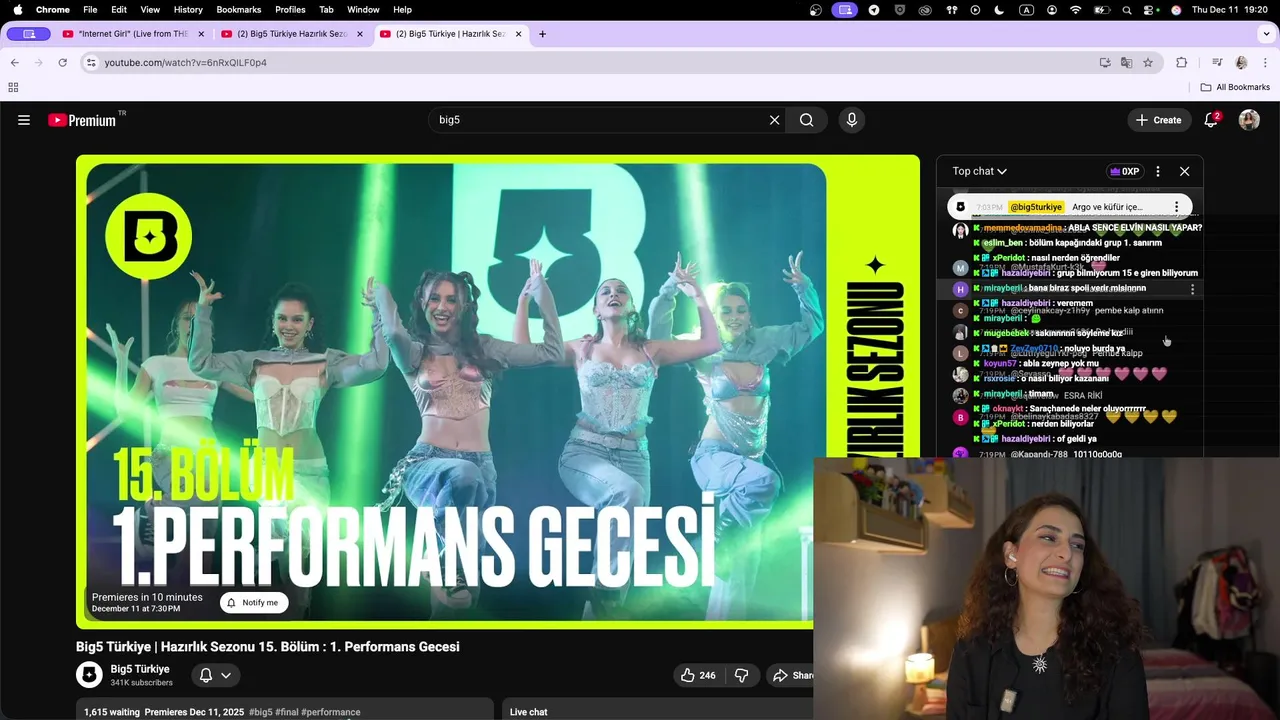Open Chrome tab groups purple button
The image size is (1280, 720).
[x=29, y=34]
